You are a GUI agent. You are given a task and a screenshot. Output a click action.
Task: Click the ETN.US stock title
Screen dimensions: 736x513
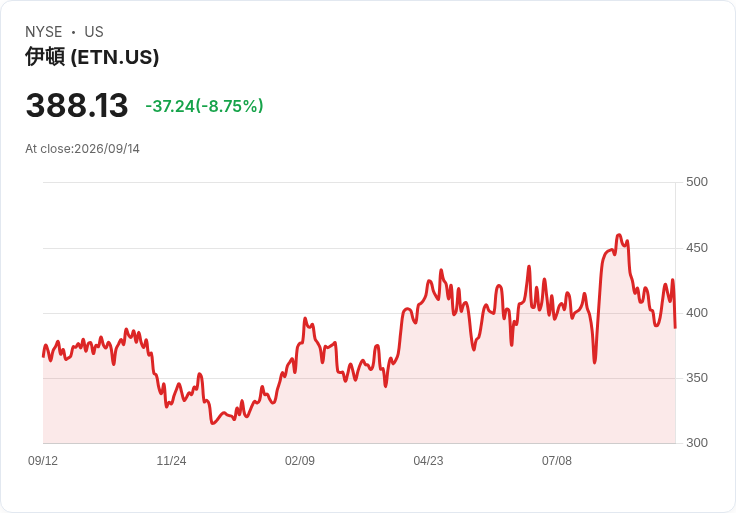click(x=92, y=57)
